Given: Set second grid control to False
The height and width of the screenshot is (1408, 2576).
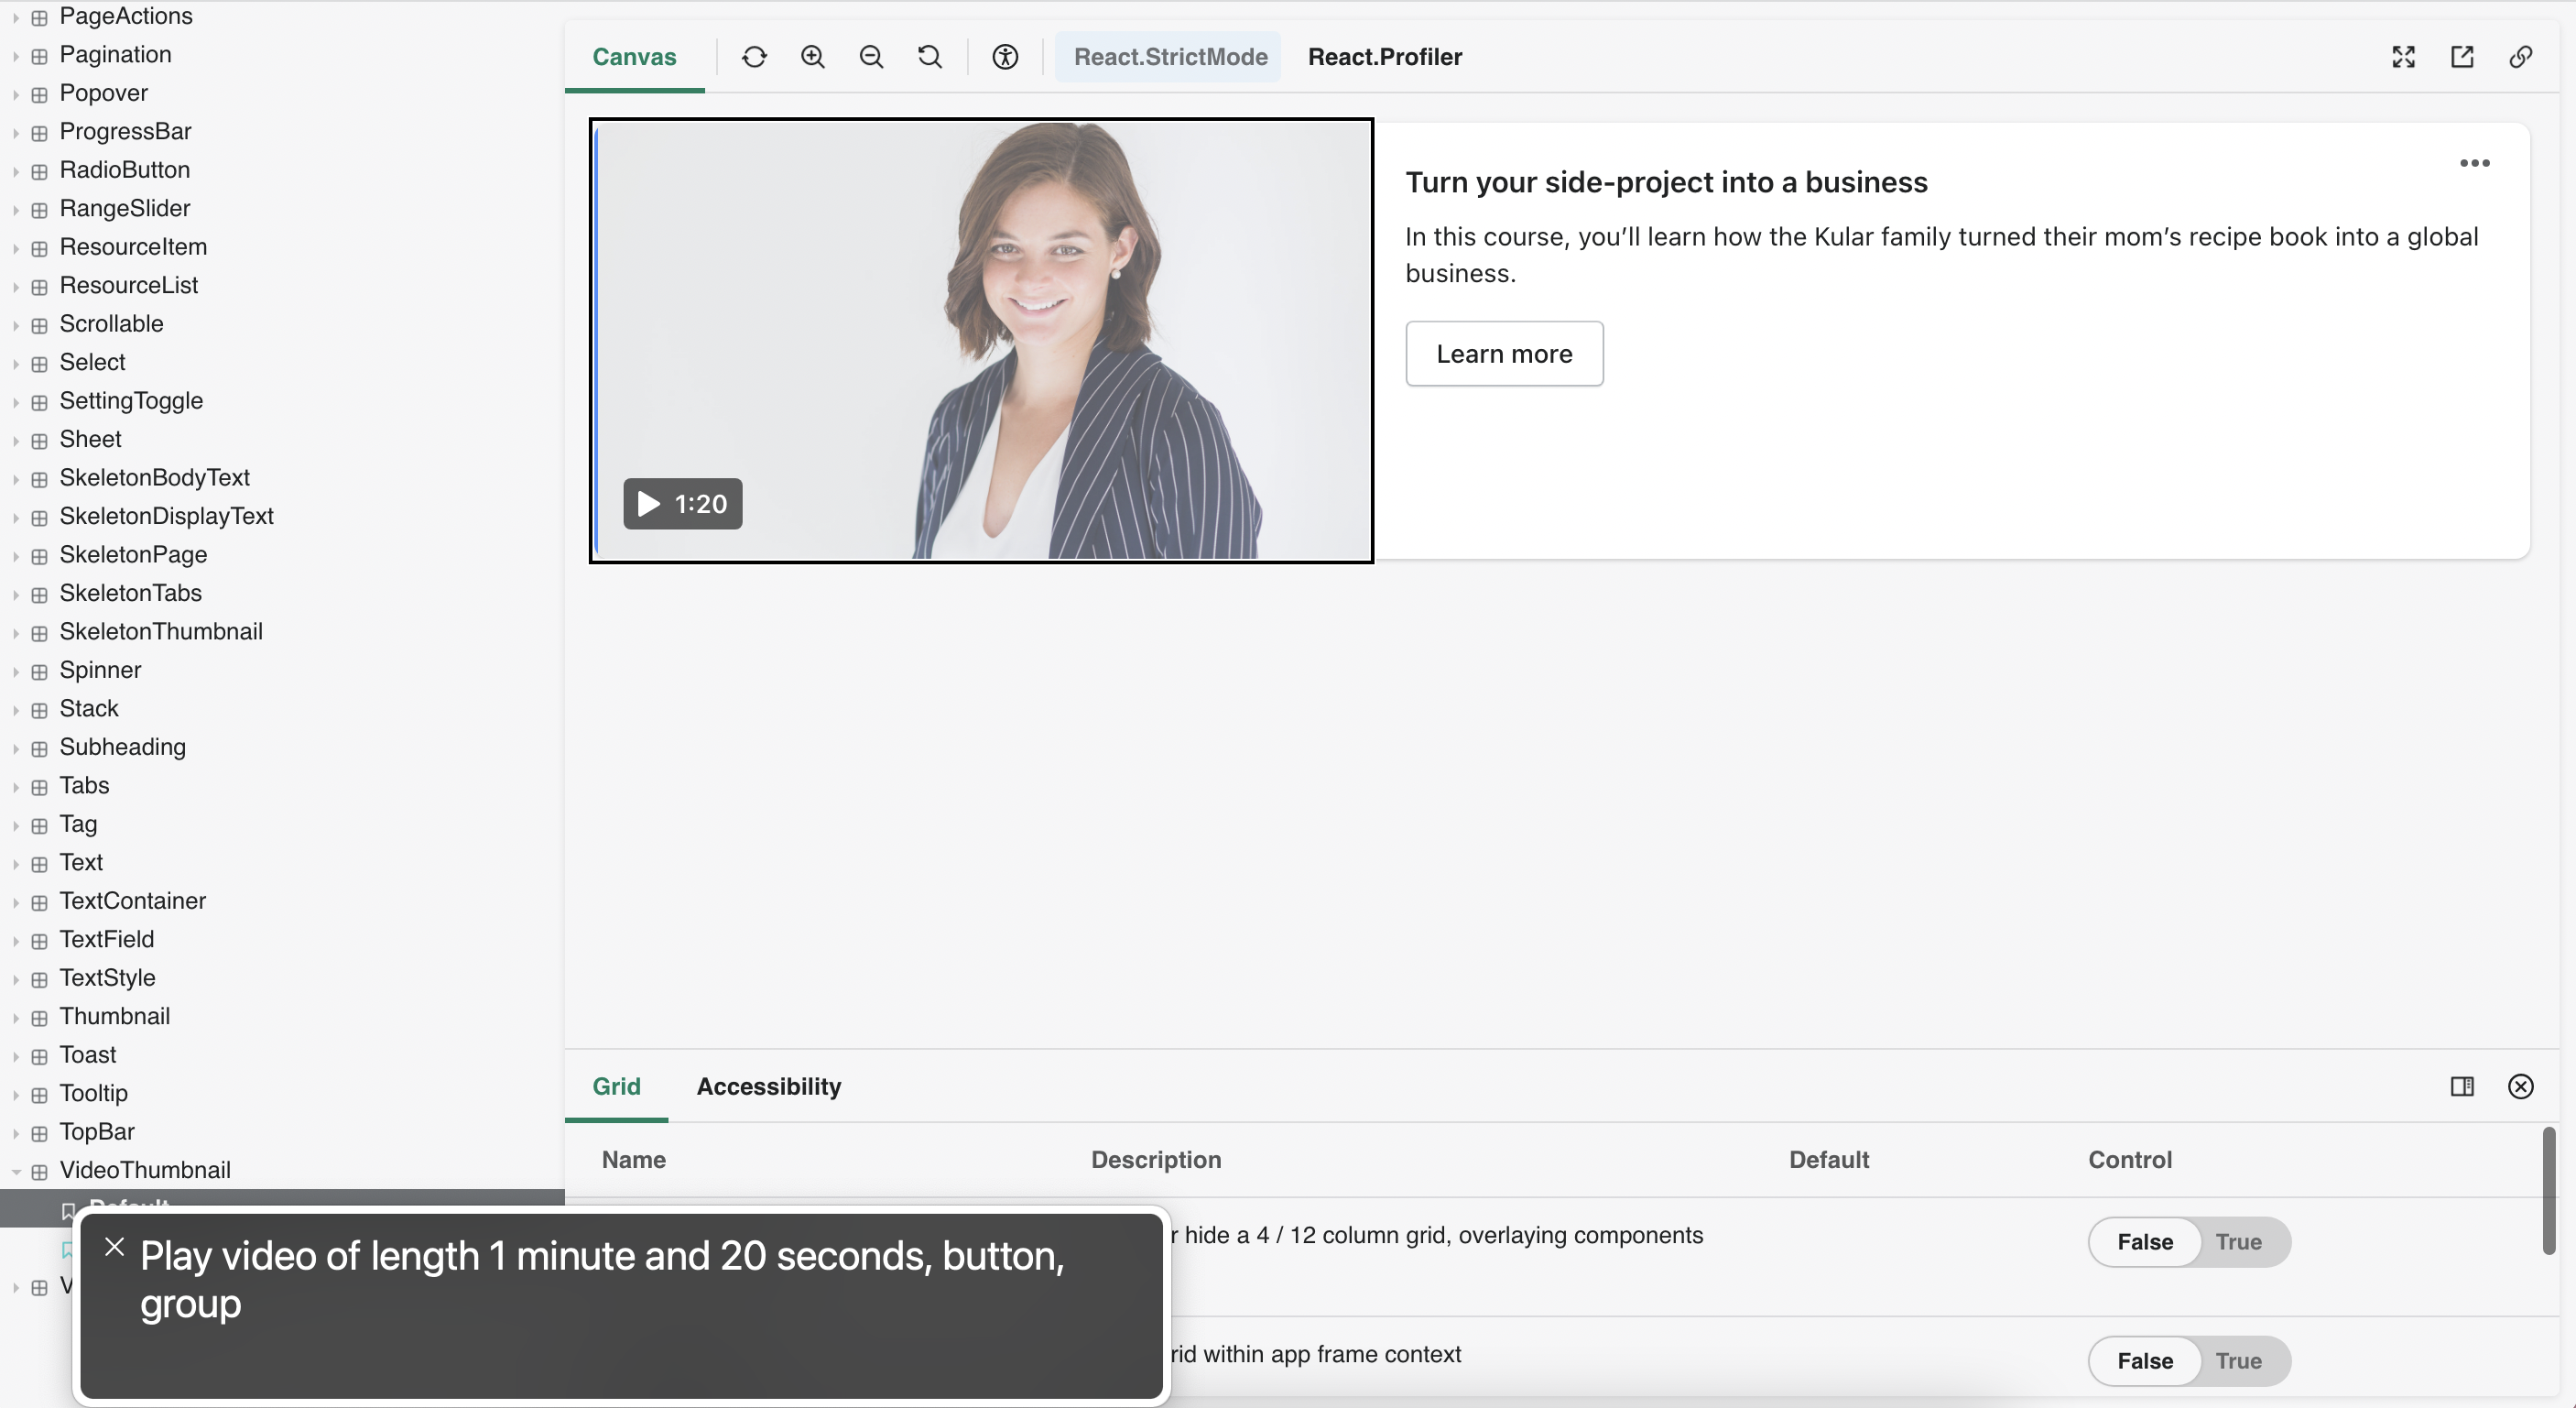Looking at the screenshot, I should point(2144,1361).
